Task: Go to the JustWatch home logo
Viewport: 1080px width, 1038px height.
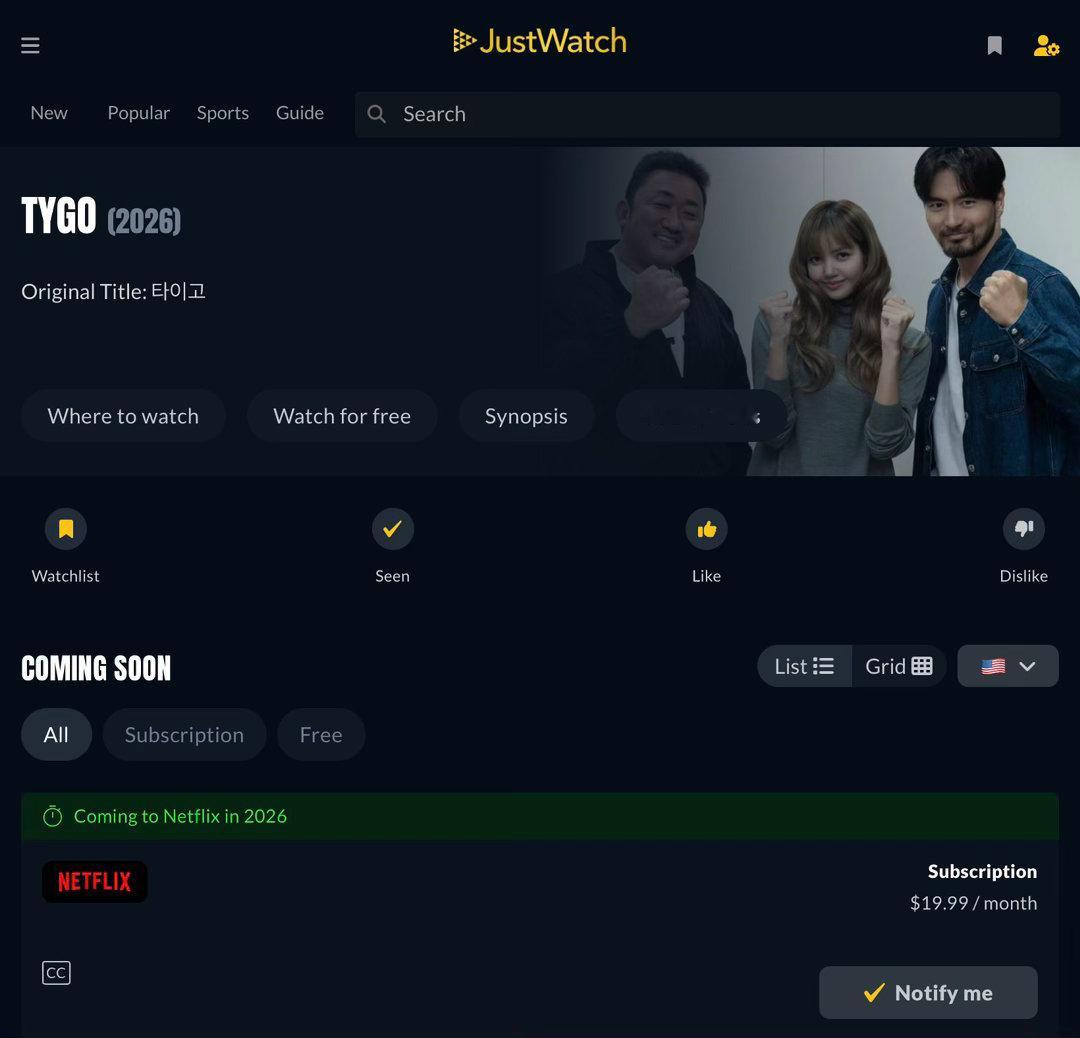Action: (540, 41)
